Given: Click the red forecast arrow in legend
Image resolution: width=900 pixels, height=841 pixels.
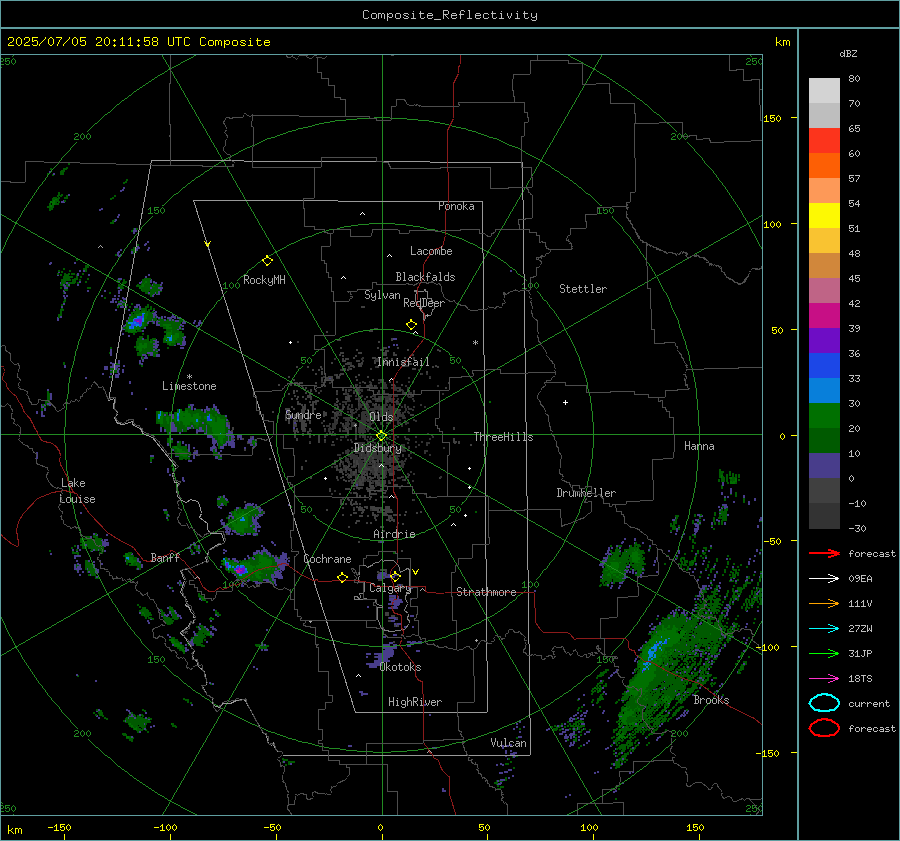Looking at the screenshot, I should coord(824,553).
